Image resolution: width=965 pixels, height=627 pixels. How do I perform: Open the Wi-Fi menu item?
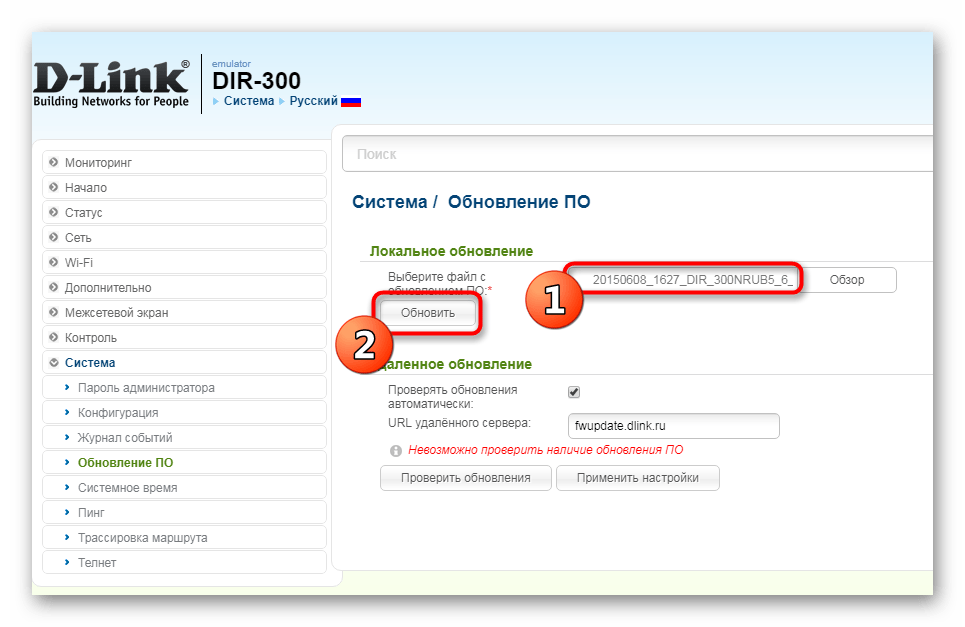pyautogui.click(x=184, y=262)
